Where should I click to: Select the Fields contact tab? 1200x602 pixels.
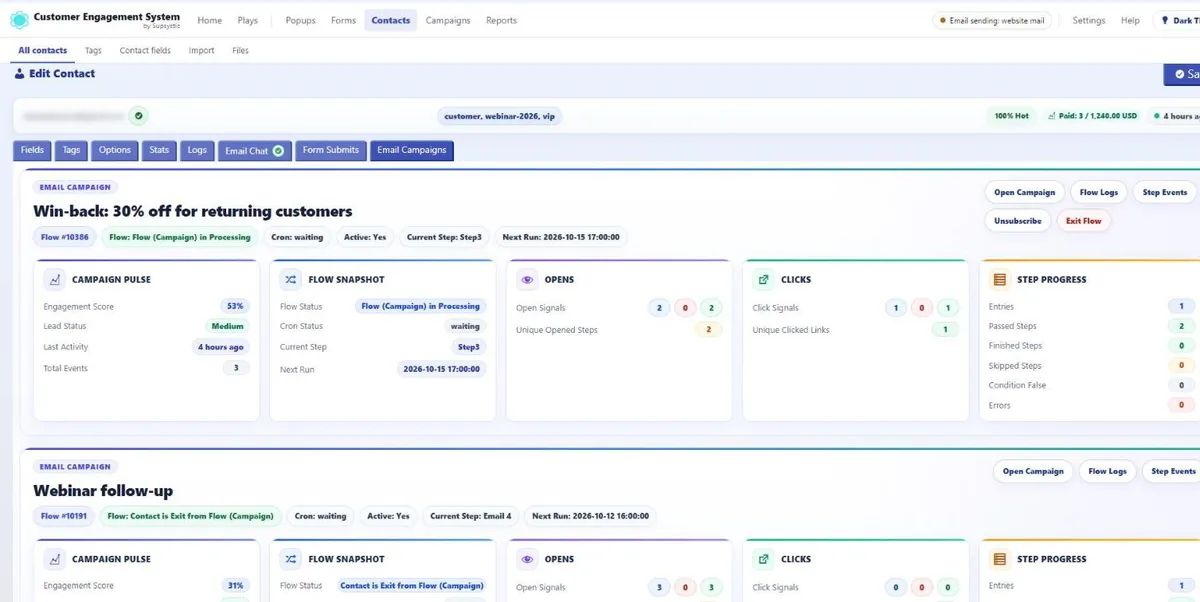(32, 150)
